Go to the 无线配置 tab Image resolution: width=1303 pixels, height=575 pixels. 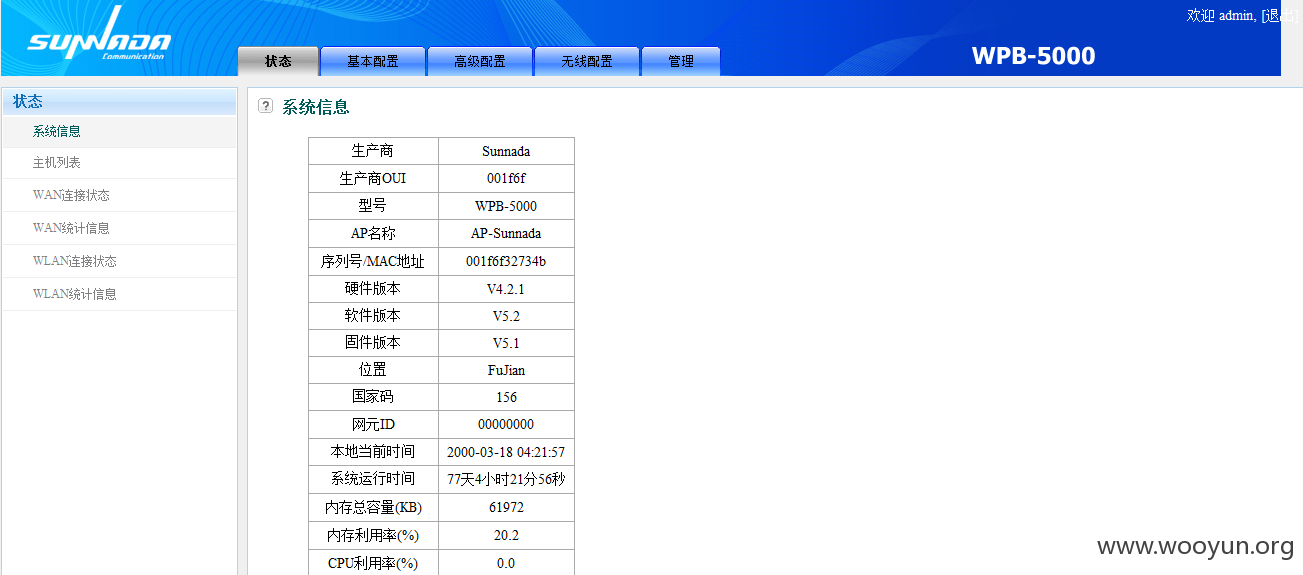(586, 61)
